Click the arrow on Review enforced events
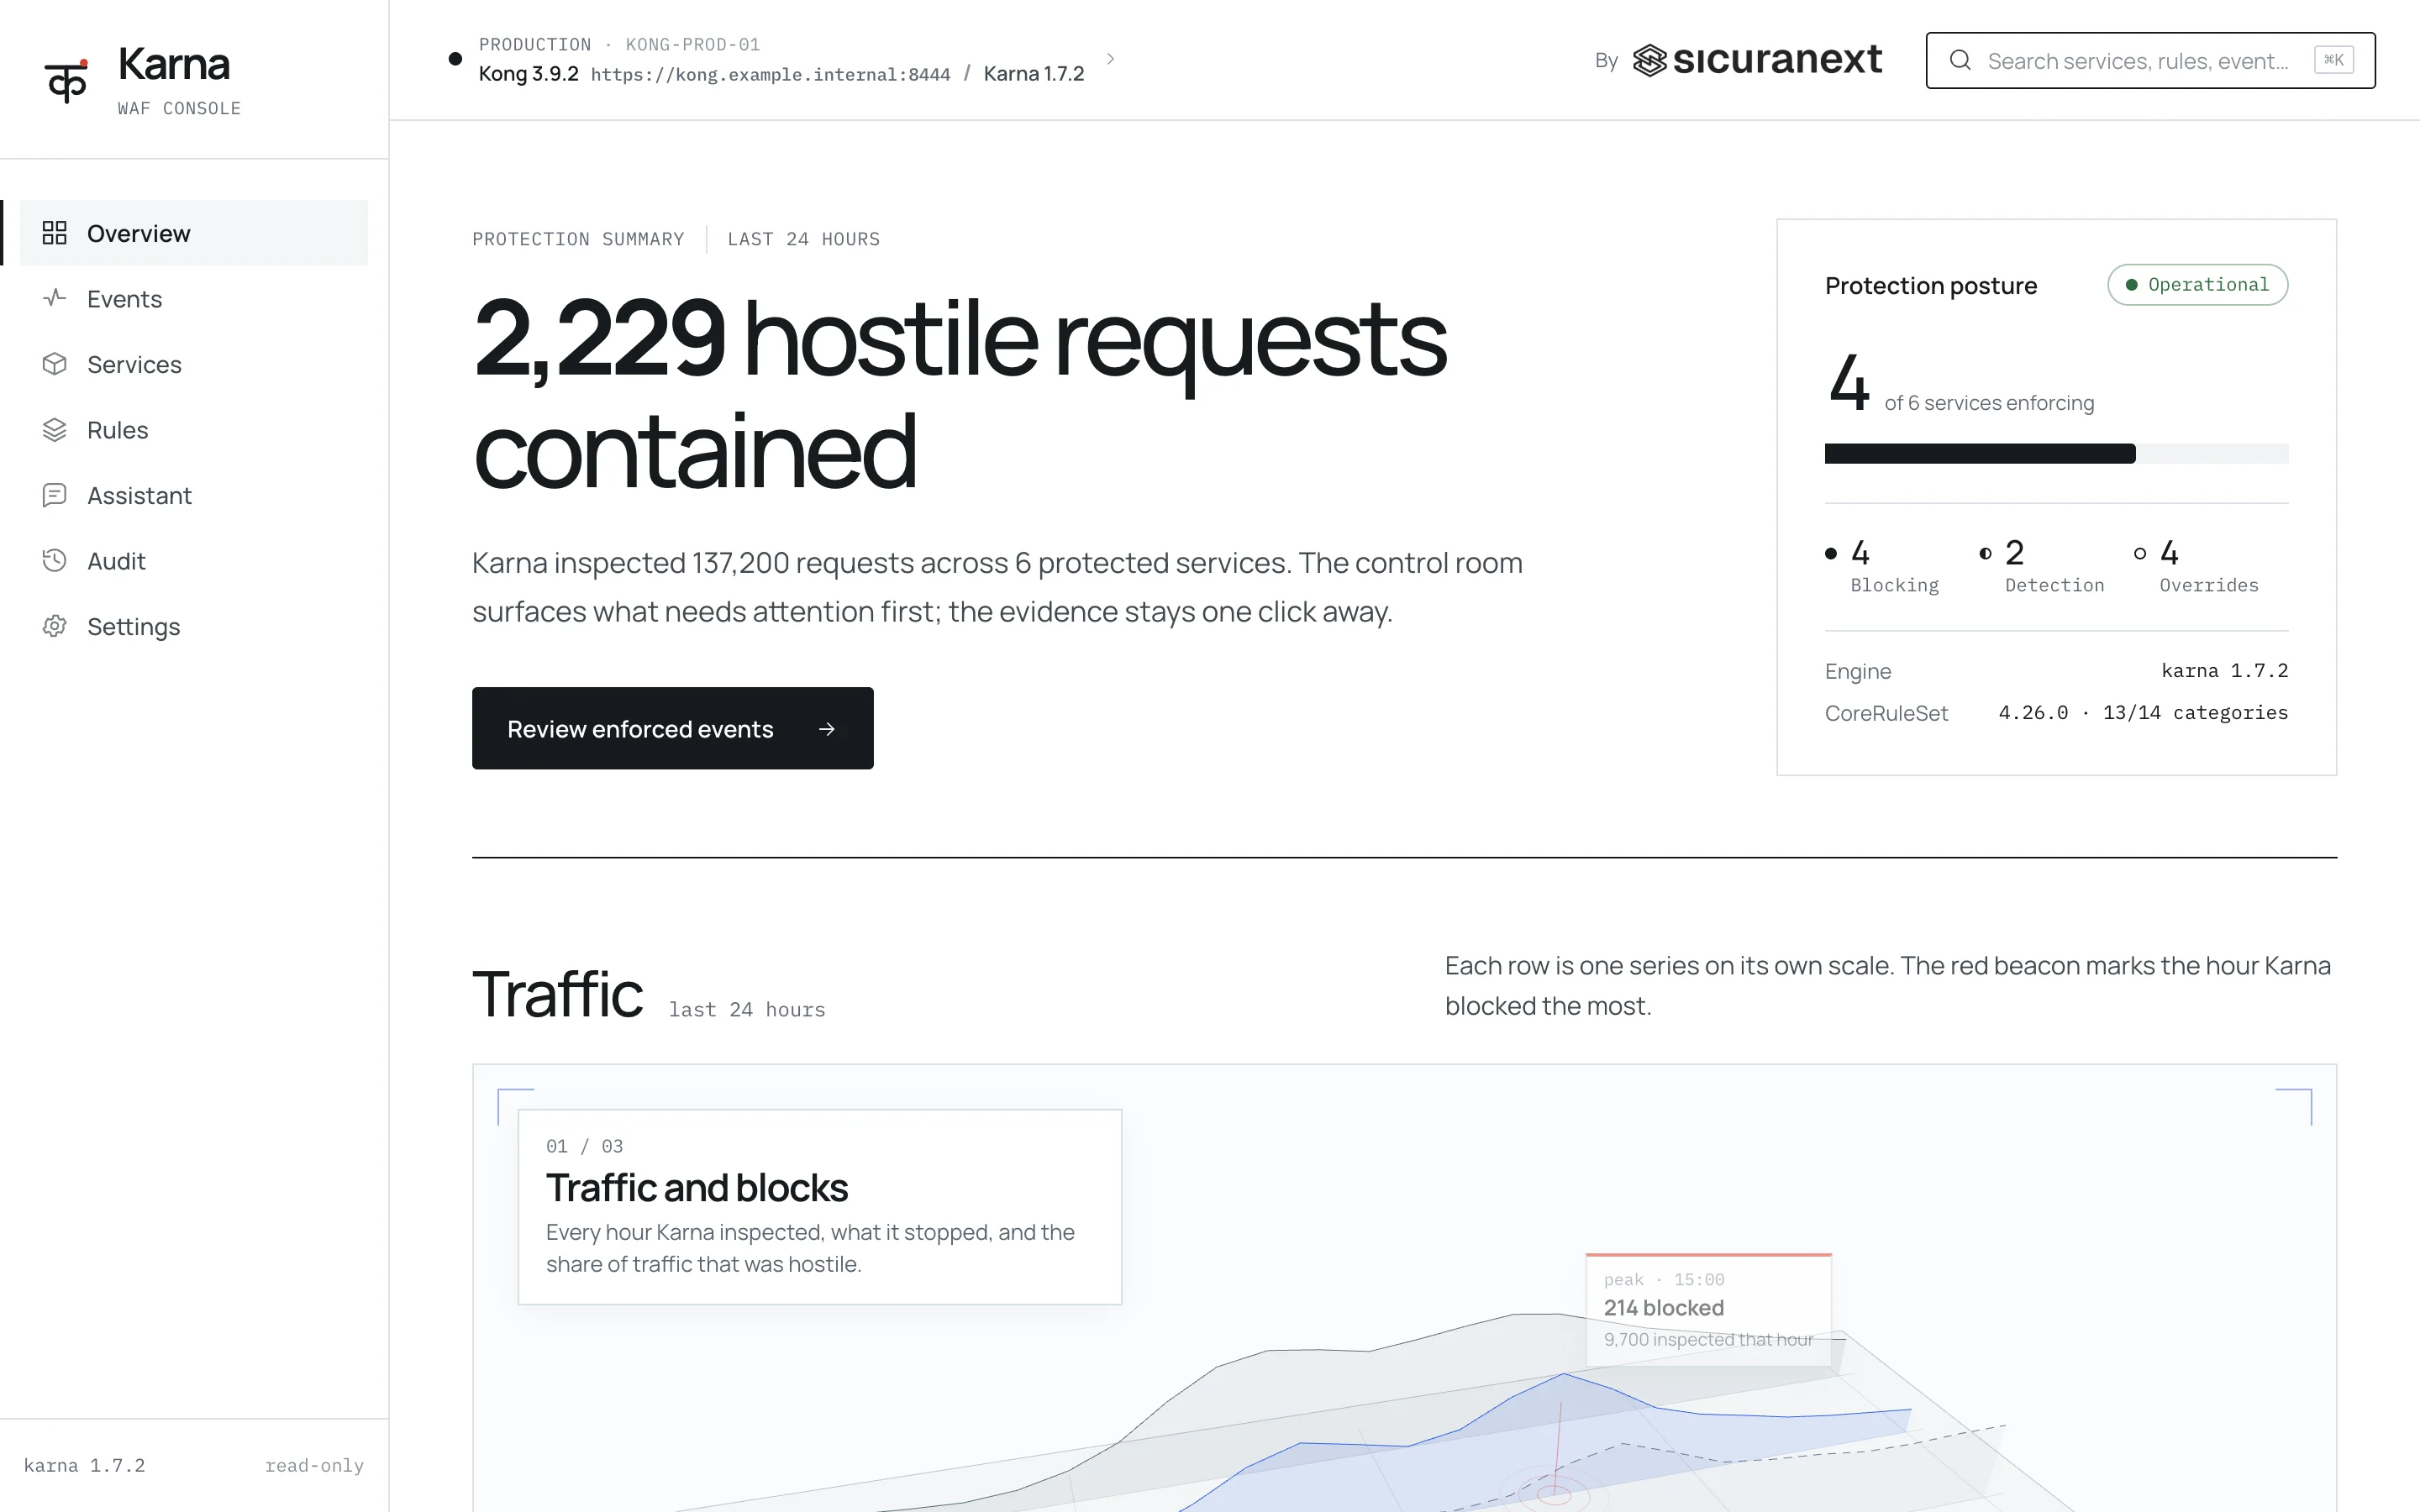 [x=826, y=729]
